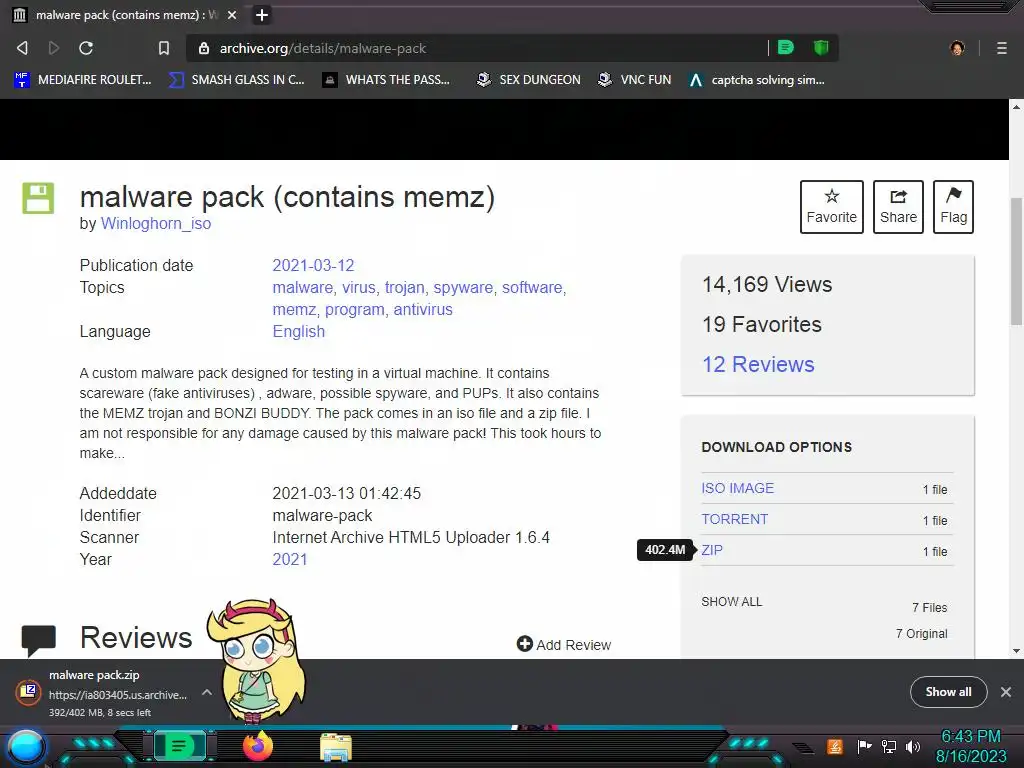The height and width of the screenshot is (768, 1024).
Task: Open the malware pack.zip download item
Action: pyautogui.click(x=101, y=693)
